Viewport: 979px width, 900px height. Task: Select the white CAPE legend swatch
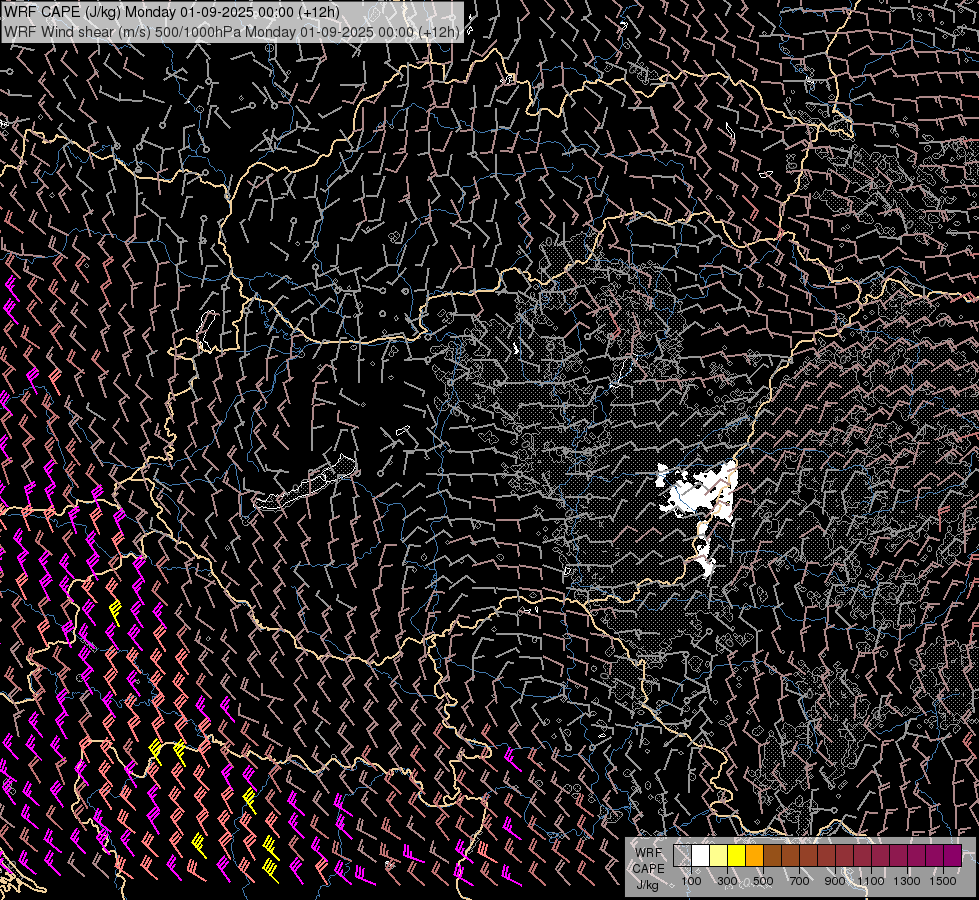pyautogui.click(x=701, y=855)
